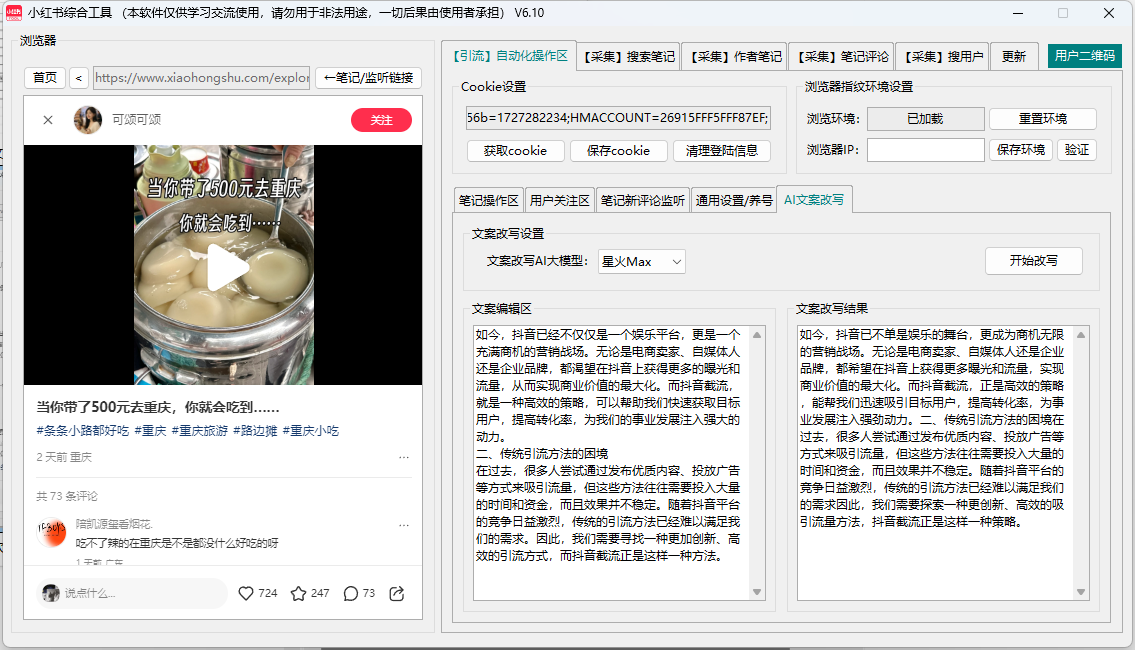This screenshot has height=650, width=1135.
Task: Click the star collect icon below the video
Action: point(300,593)
